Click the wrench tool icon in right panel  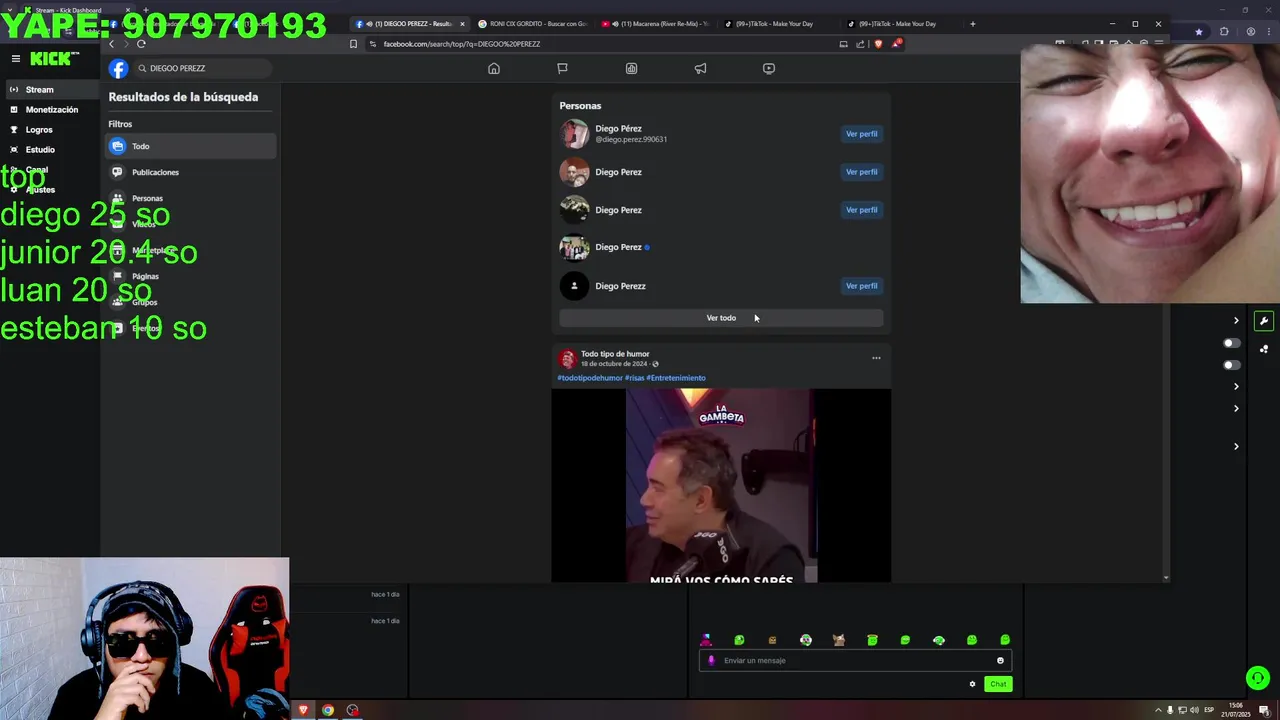pyautogui.click(x=1264, y=321)
